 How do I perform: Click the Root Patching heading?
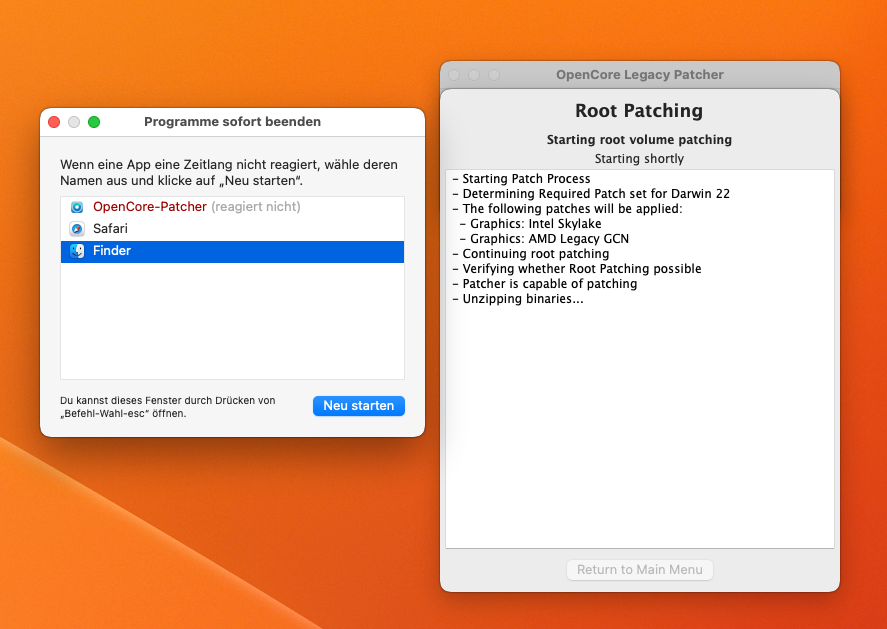click(639, 111)
